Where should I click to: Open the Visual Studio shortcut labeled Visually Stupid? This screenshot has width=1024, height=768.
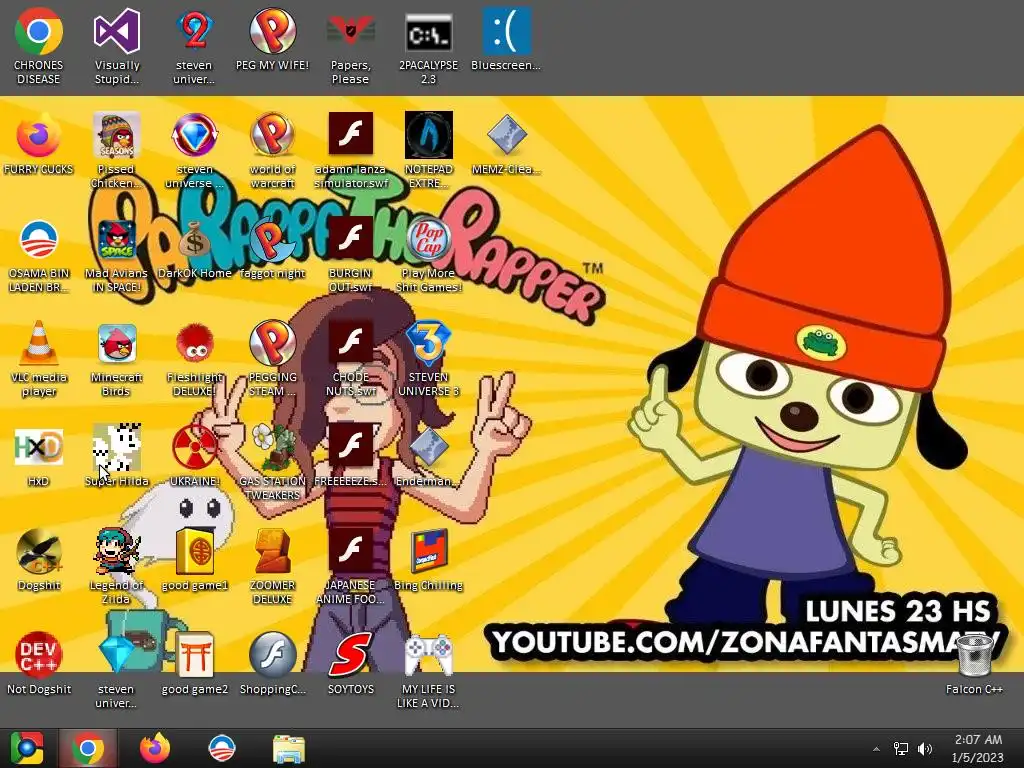coord(117,32)
